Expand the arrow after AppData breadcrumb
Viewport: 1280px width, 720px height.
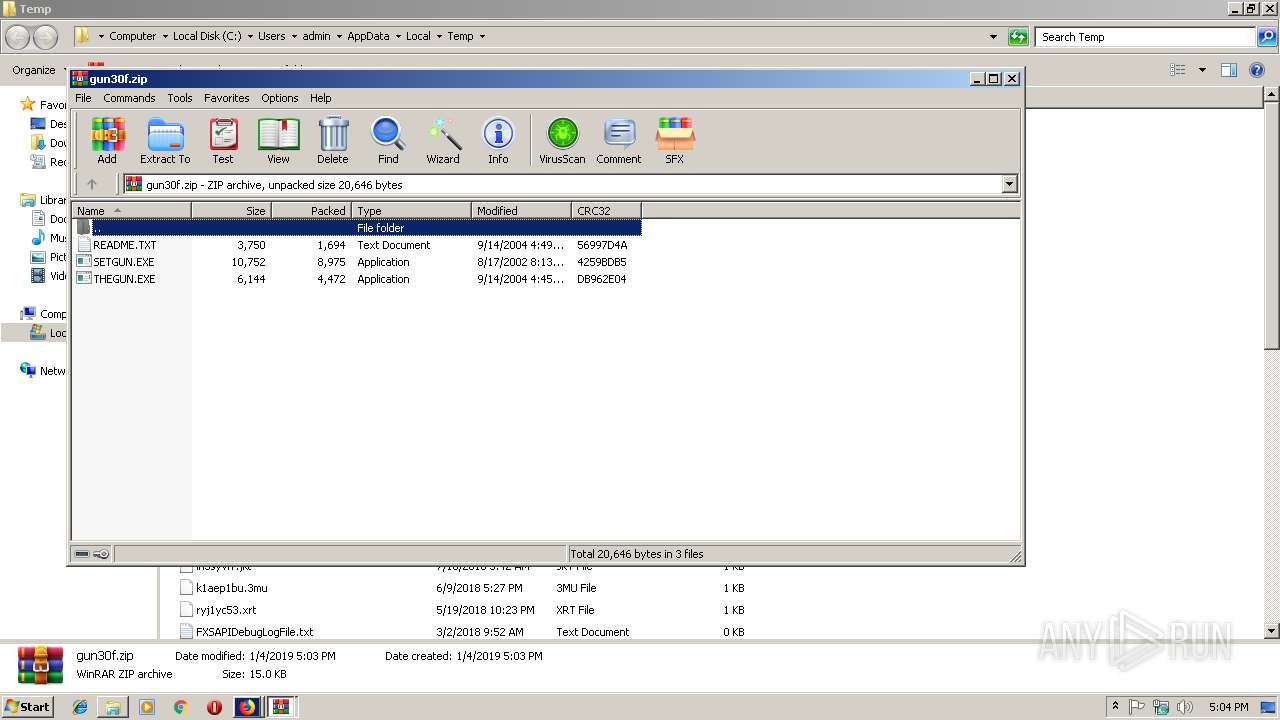tap(398, 36)
